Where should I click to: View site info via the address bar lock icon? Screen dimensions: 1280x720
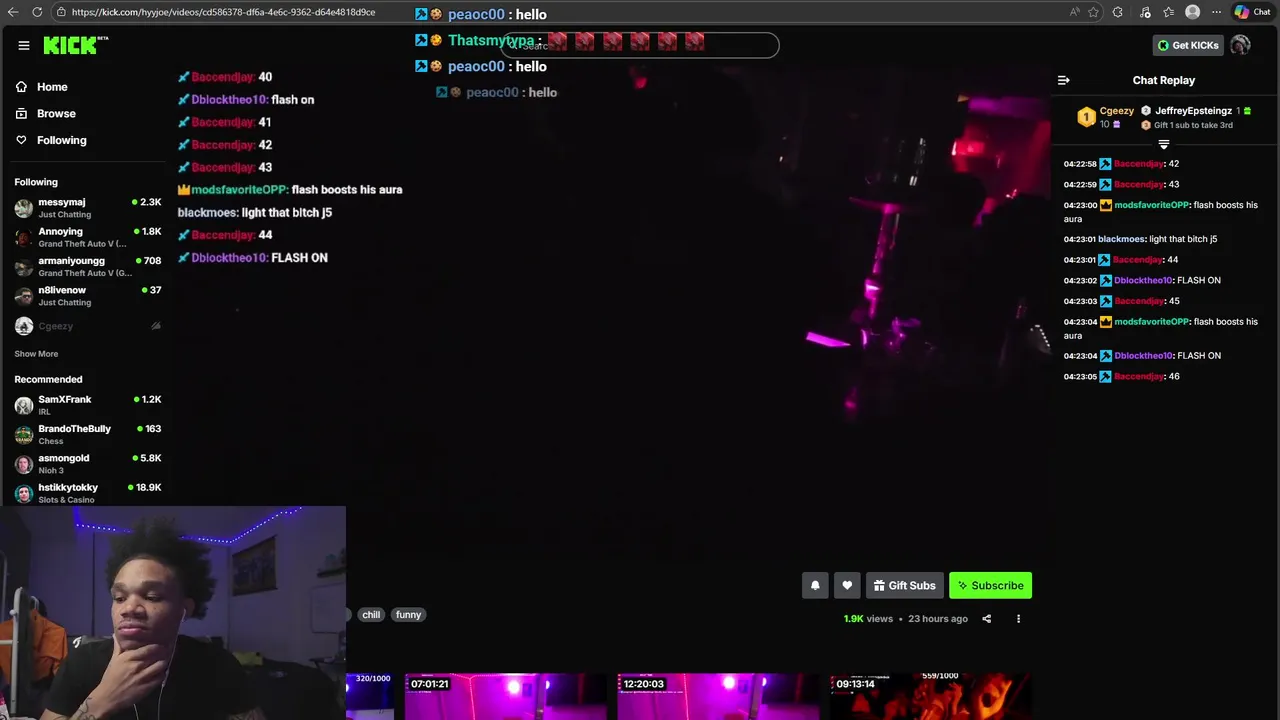pyautogui.click(x=62, y=12)
